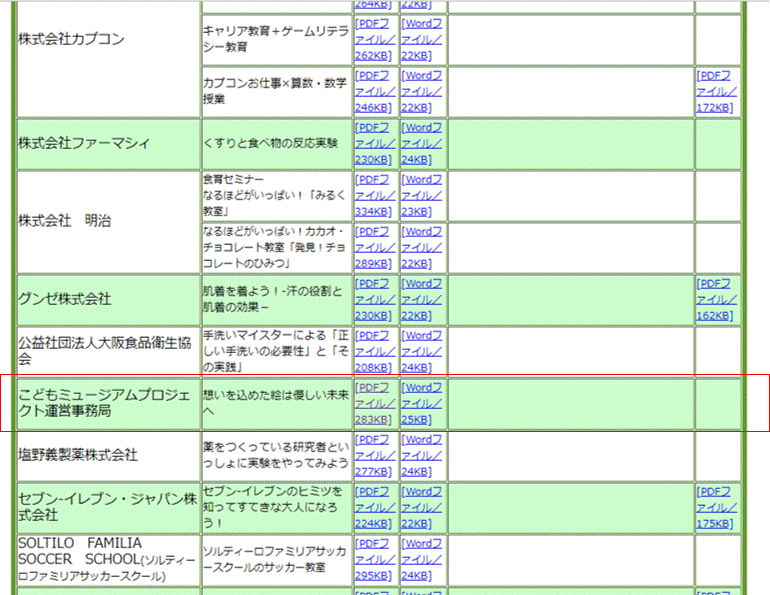The image size is (770, 595).
Task: Open the 277KB PDF for 塩野義製薬株式会社
Action: [375, 456]
